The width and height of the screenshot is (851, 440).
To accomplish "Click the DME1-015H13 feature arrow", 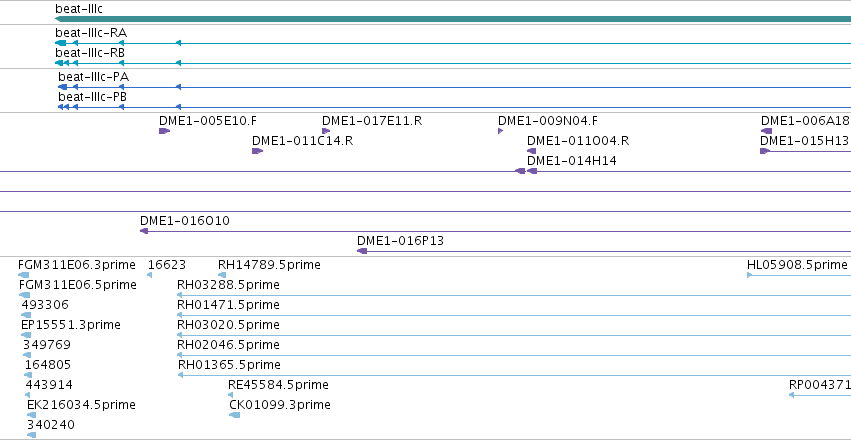I will pos(765,151).
